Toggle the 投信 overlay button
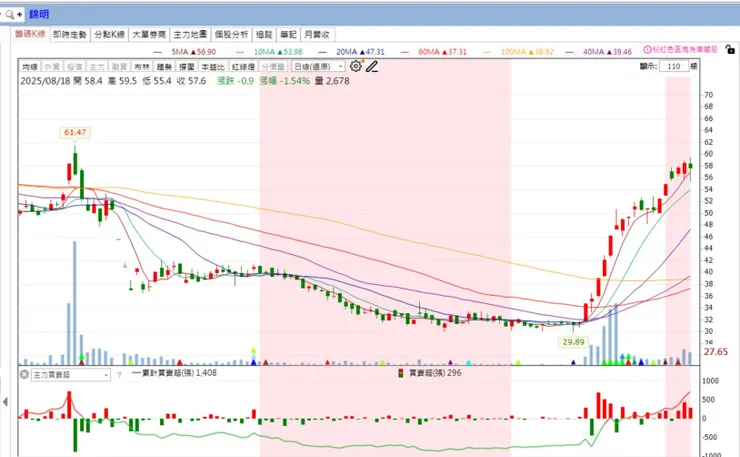This screenshot has width=740, height=457. click(x=75, y=67)
